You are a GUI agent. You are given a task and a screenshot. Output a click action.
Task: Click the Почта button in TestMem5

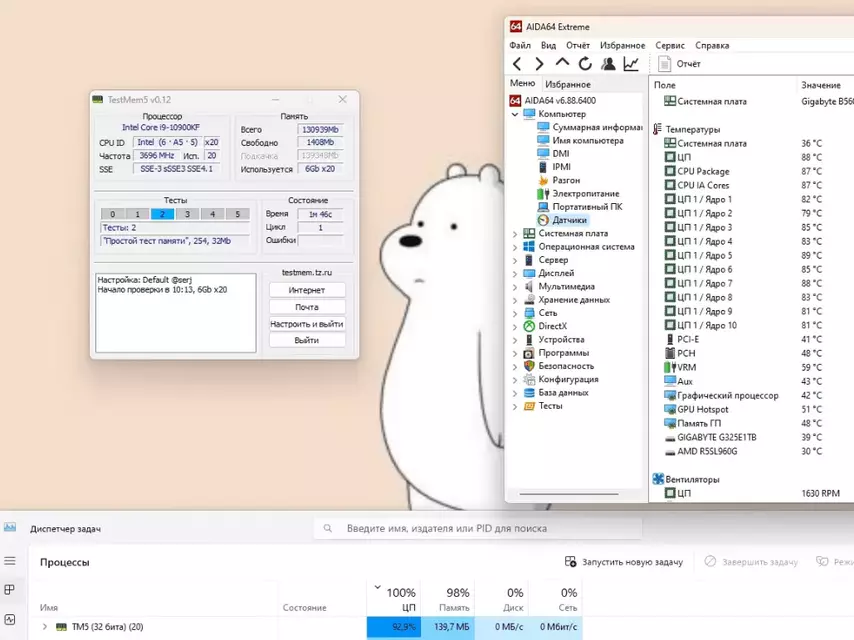pos(307,307)
